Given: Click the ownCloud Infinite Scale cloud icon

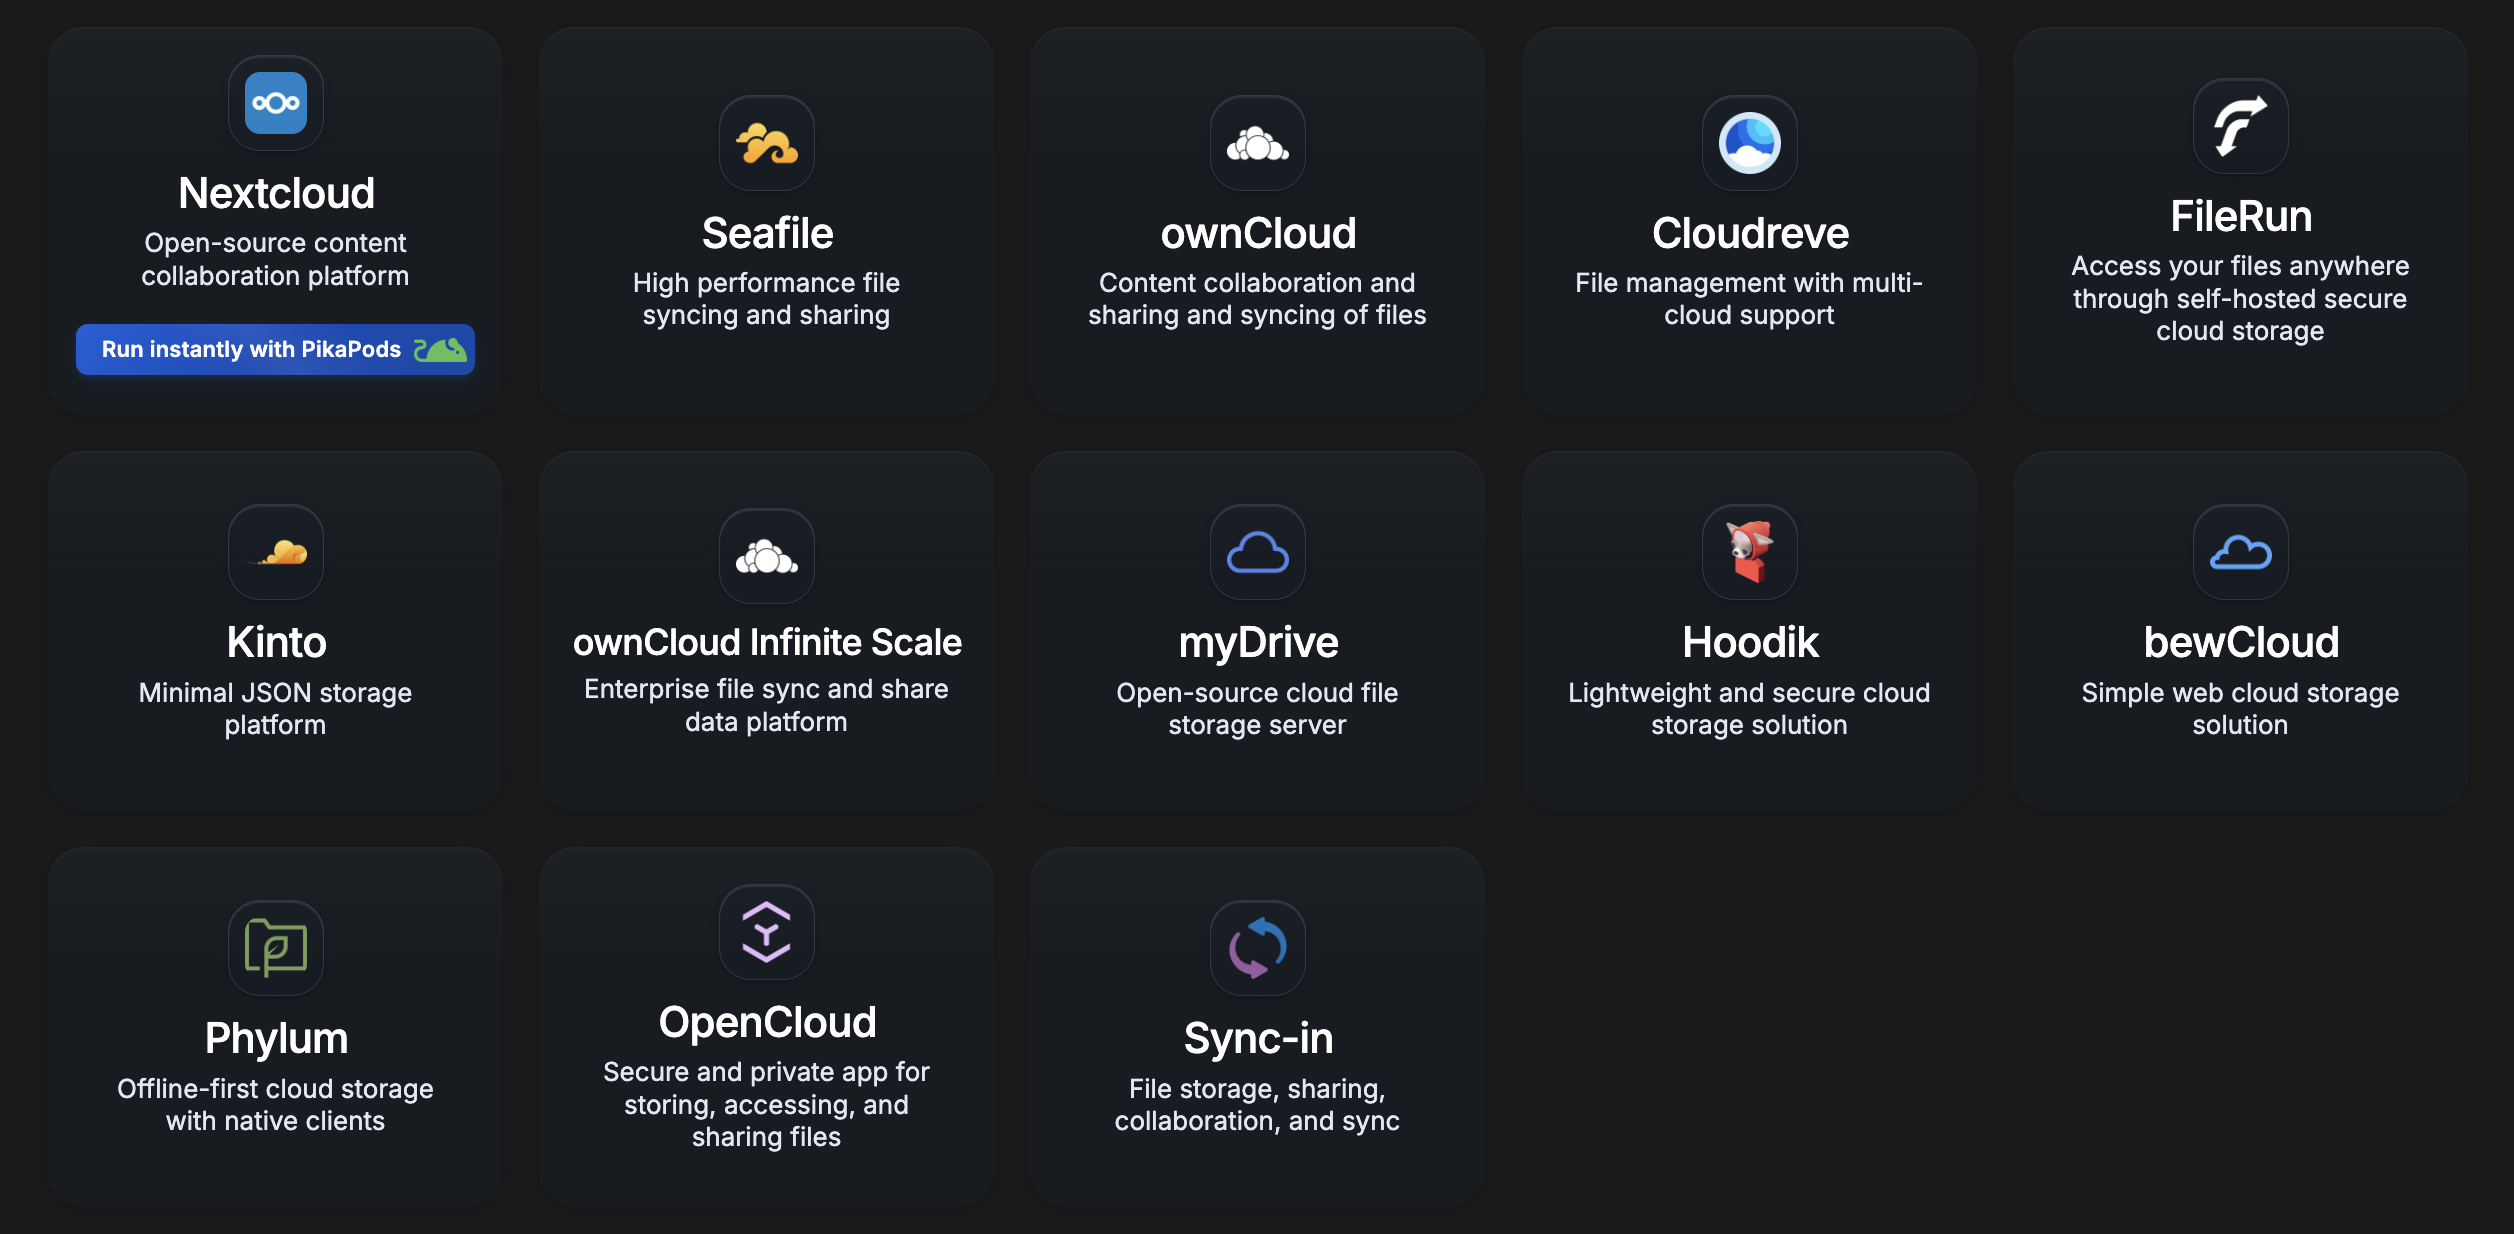Looking at the screenshot, I should [x=766, y=556].
